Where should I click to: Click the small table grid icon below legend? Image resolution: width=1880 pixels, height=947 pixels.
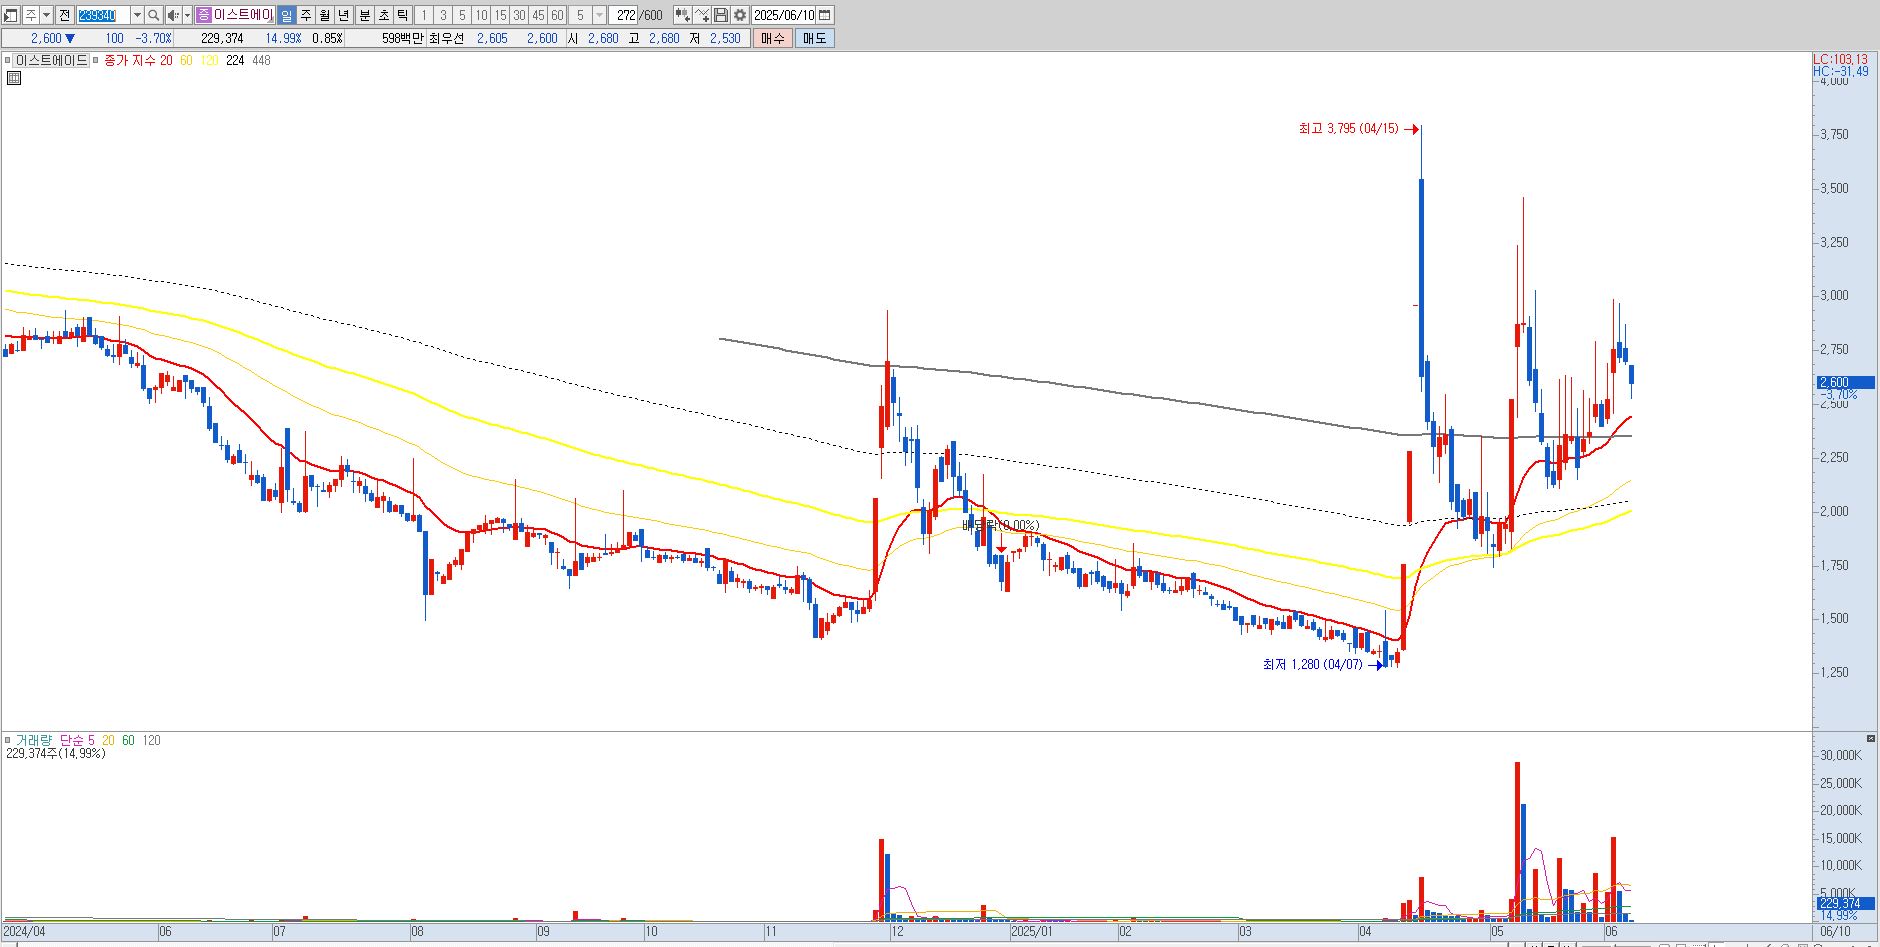tap(13, 77)
